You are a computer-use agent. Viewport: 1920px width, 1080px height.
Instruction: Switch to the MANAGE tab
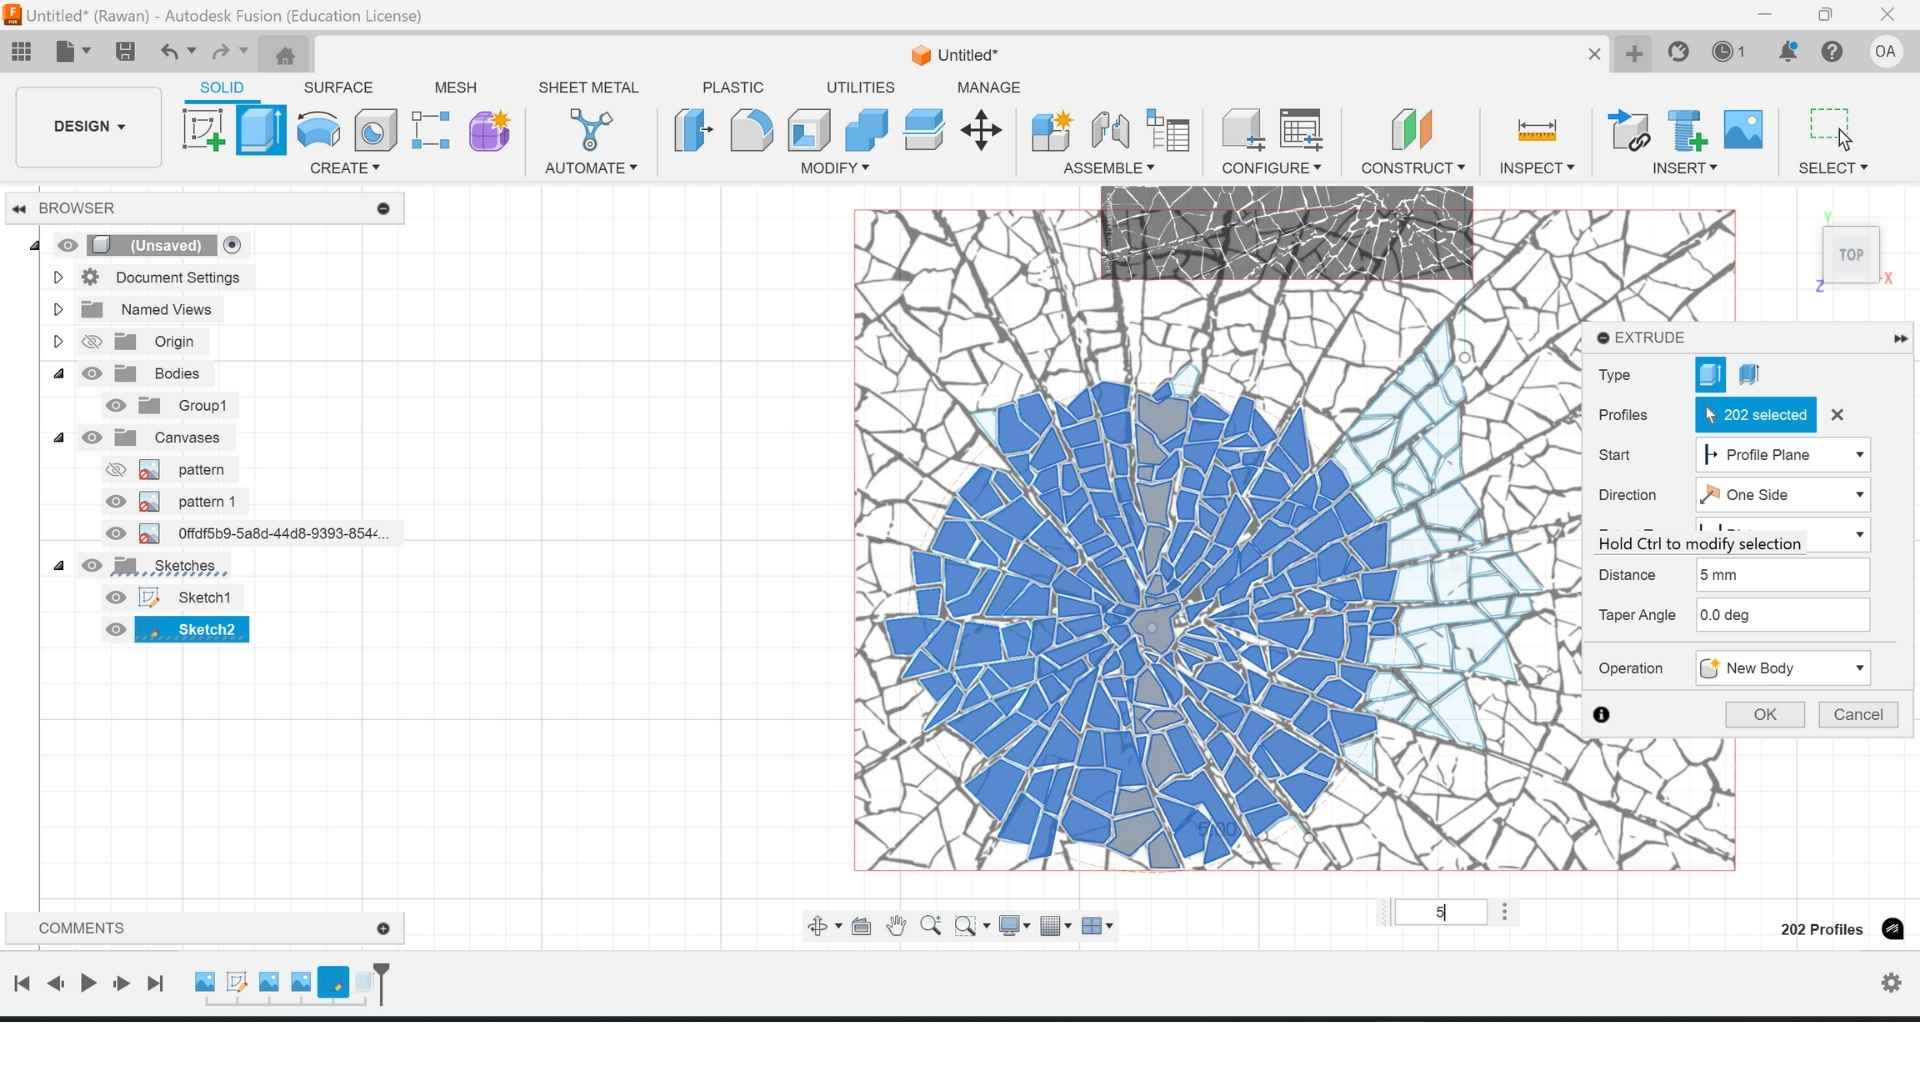pyautogui.click(x=988, y=88)
